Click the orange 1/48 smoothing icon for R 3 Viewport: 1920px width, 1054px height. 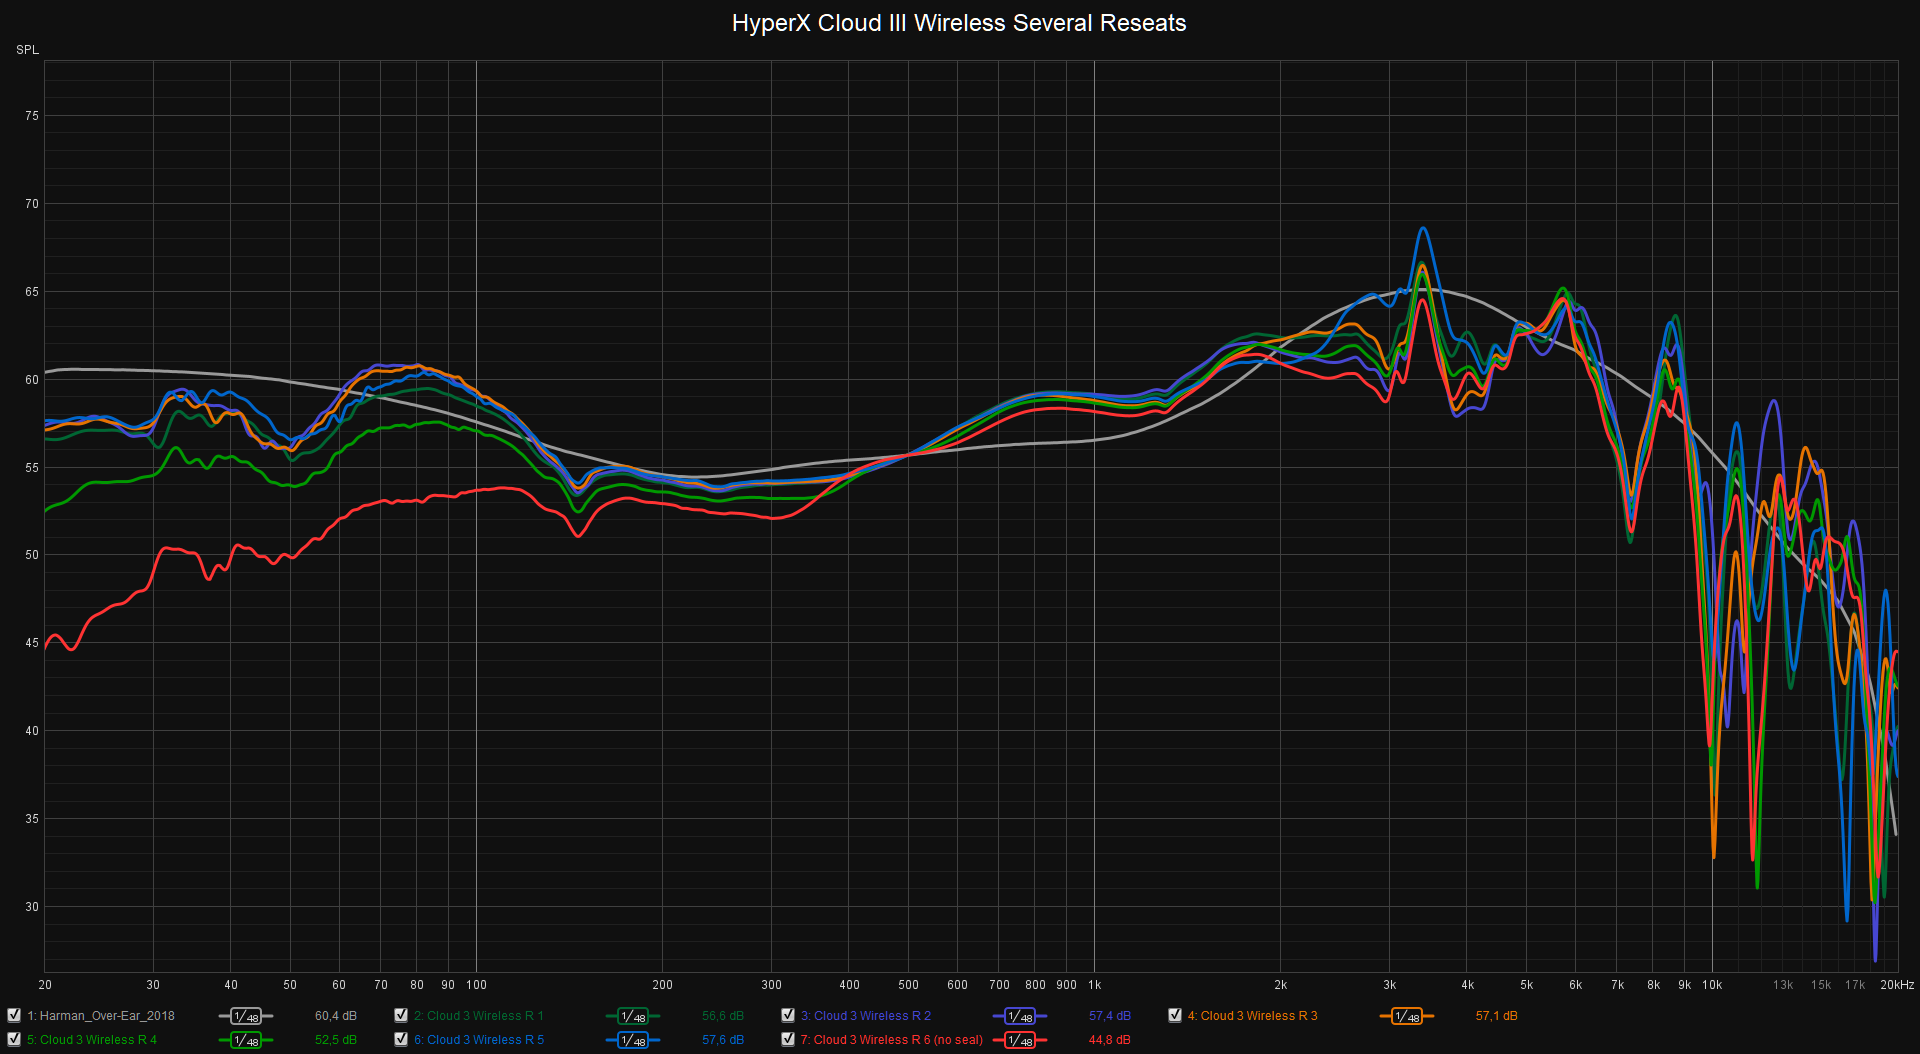(1407, 1016)
